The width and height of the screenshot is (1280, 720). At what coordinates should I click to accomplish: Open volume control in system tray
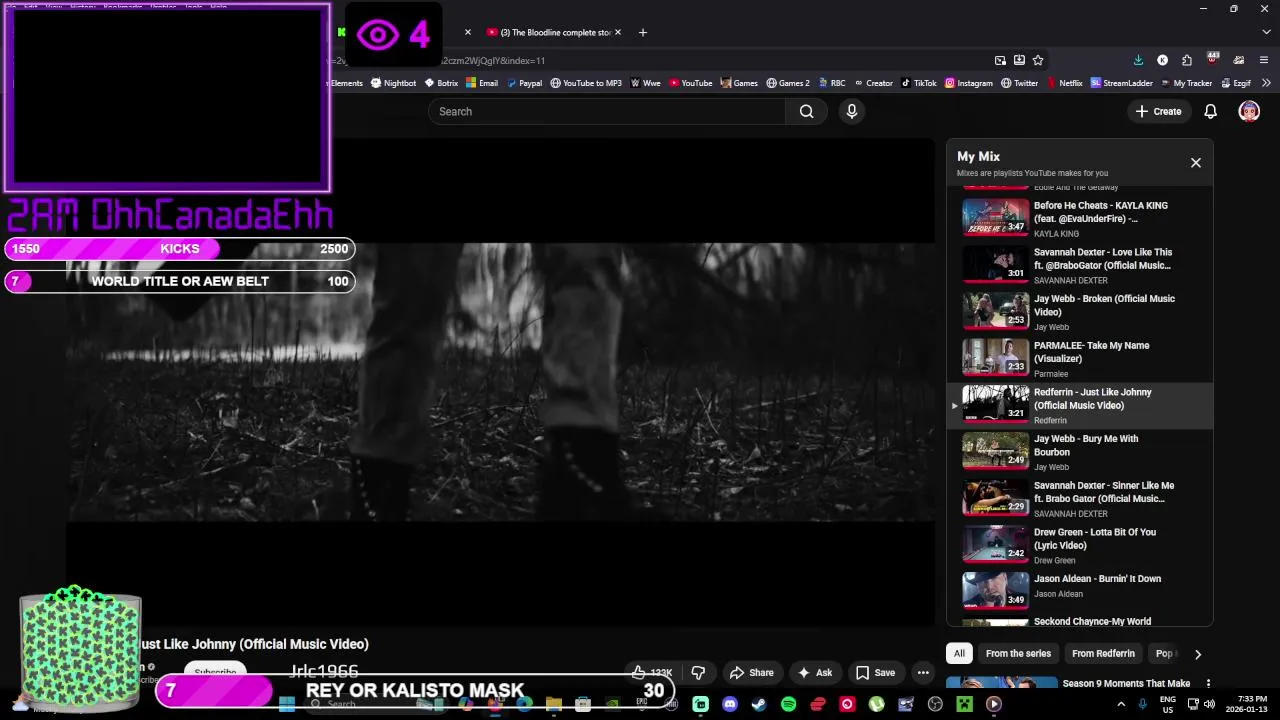pyautogui.click(x=1209, y=704)
